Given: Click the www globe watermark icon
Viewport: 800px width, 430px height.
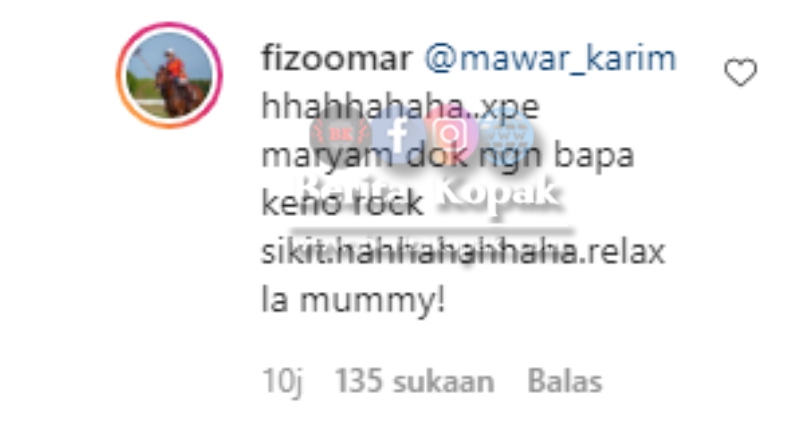Looking at the screenshot, I should click(x=507, y=136).
